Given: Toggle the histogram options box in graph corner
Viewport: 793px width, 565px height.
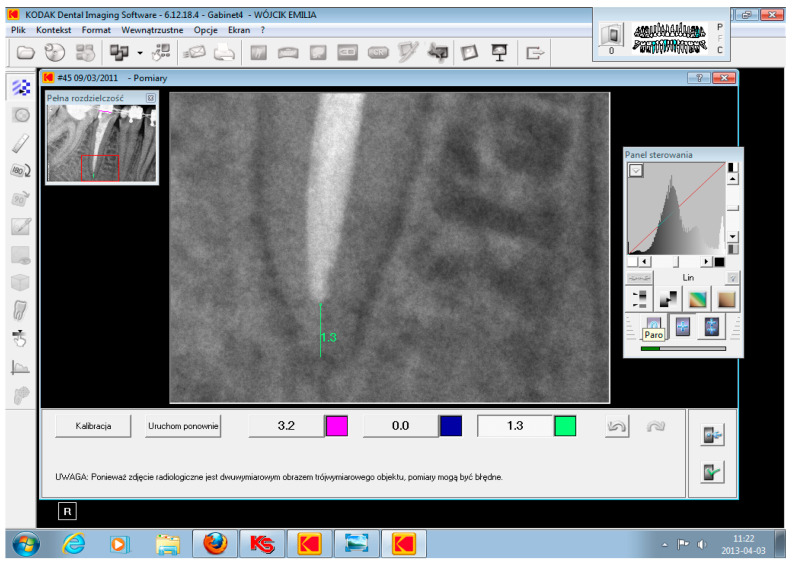Looking at the screenshot, I should coord(636,171).
